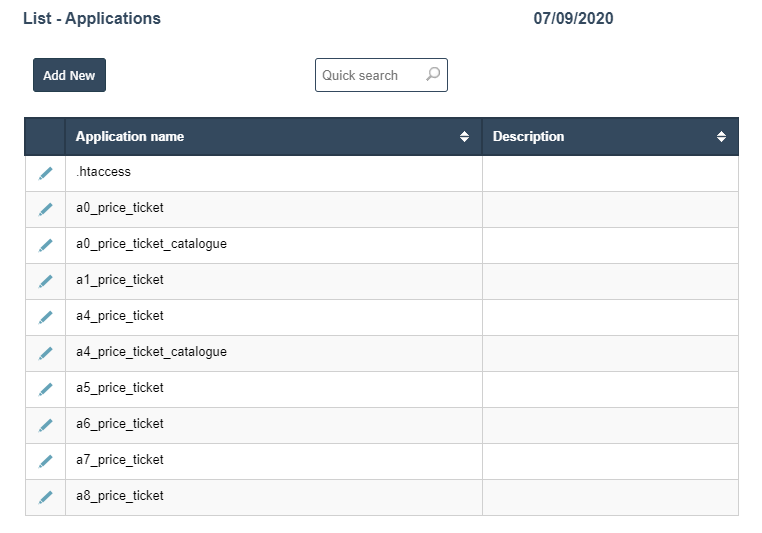
Task: Click the edit pencil for .htaccess
Action: click(45, 173)
